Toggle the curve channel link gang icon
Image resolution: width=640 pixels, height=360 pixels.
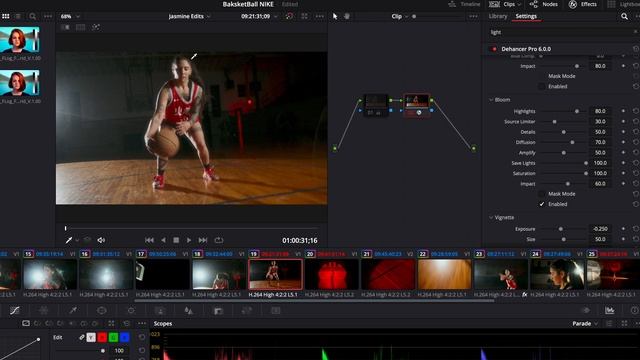point(82,338)
